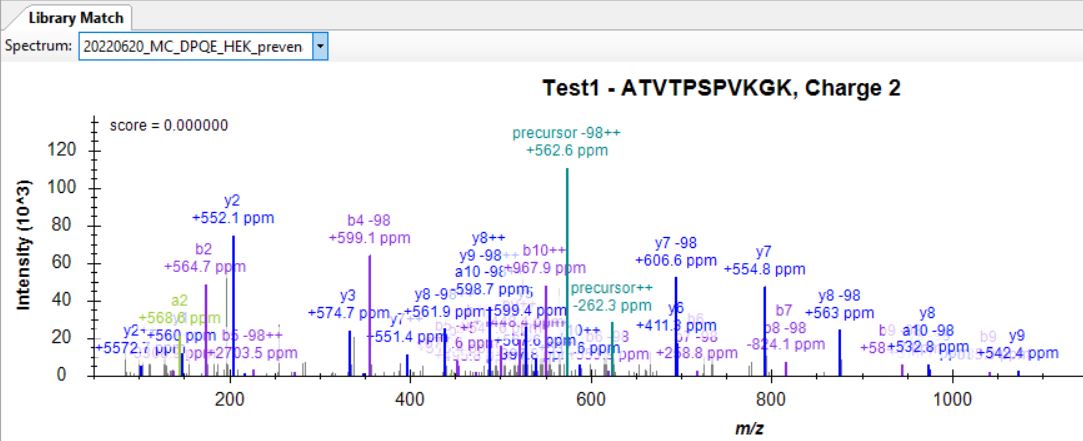This screenshot has height=441, width=1083.
Task: Click the y3 +574.7 ppm peak label
Action: click(x=348, y=304)
